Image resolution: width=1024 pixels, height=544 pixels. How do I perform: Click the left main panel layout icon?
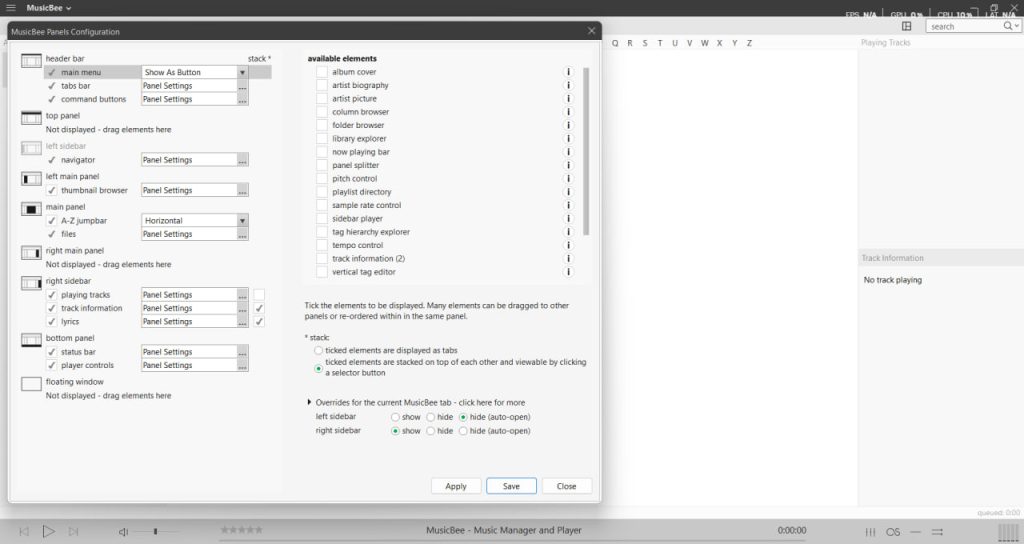(31, 179)
